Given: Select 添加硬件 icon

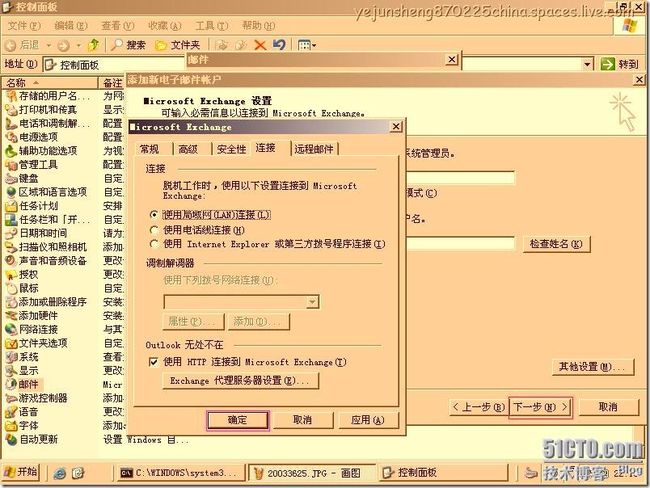Looking at the screenshot, I should pyautogui.click(x=11, y=316).
